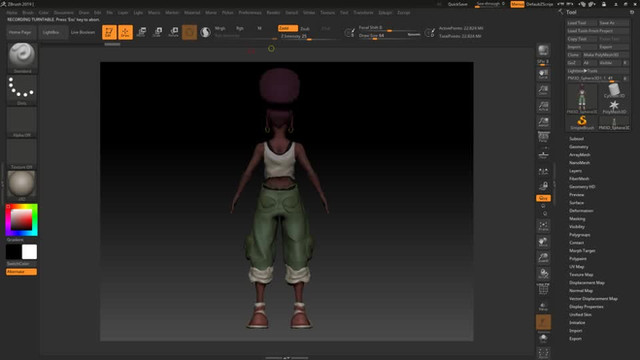Viewport: 640px width, 360px height.
Task: Toggle the Xyz rotation button
Action: tap(543, 198)
